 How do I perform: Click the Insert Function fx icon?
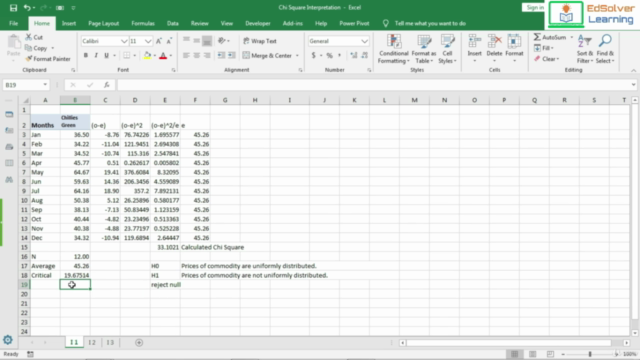pos(107,85)
